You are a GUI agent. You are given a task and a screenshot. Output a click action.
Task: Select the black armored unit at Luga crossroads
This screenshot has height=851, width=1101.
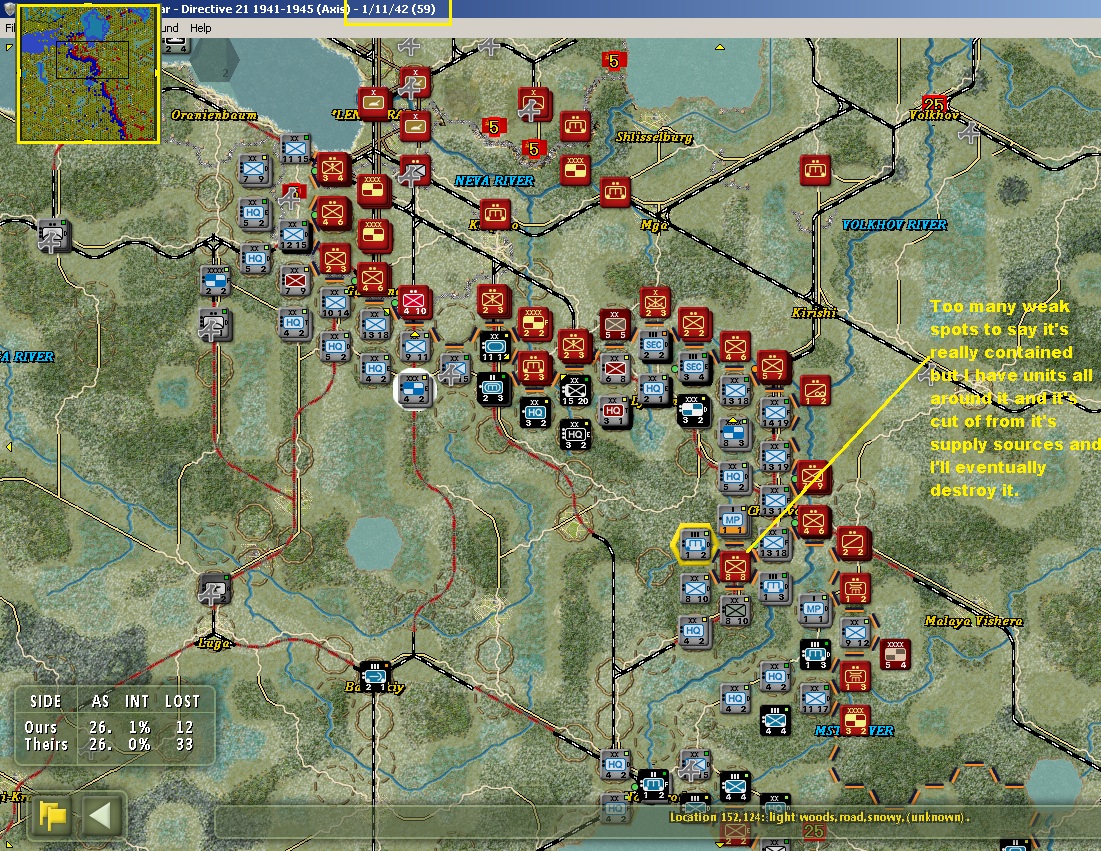click(x=374, y=678)
